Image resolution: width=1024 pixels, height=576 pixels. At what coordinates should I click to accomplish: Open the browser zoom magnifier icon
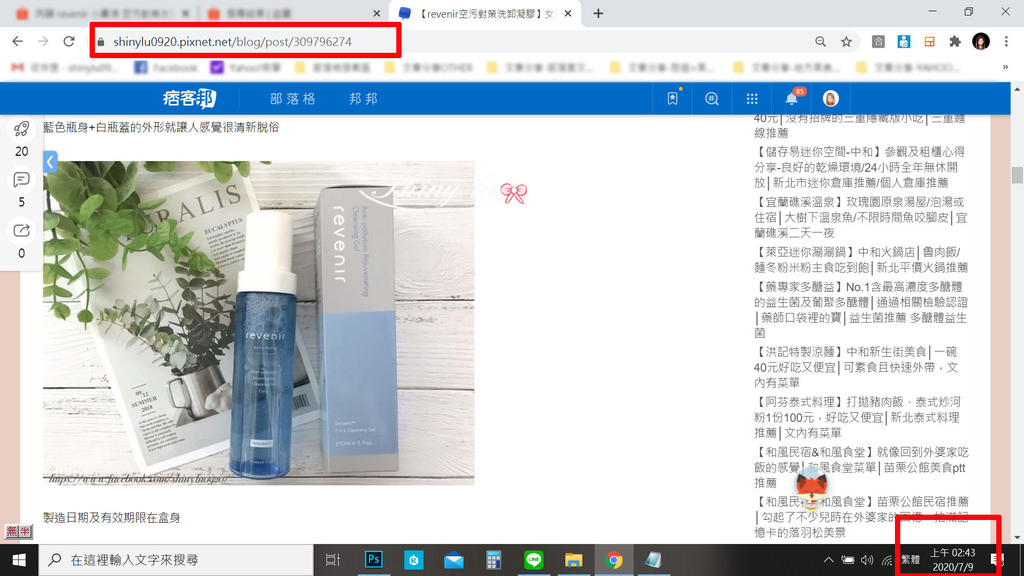tap(820, 41)
